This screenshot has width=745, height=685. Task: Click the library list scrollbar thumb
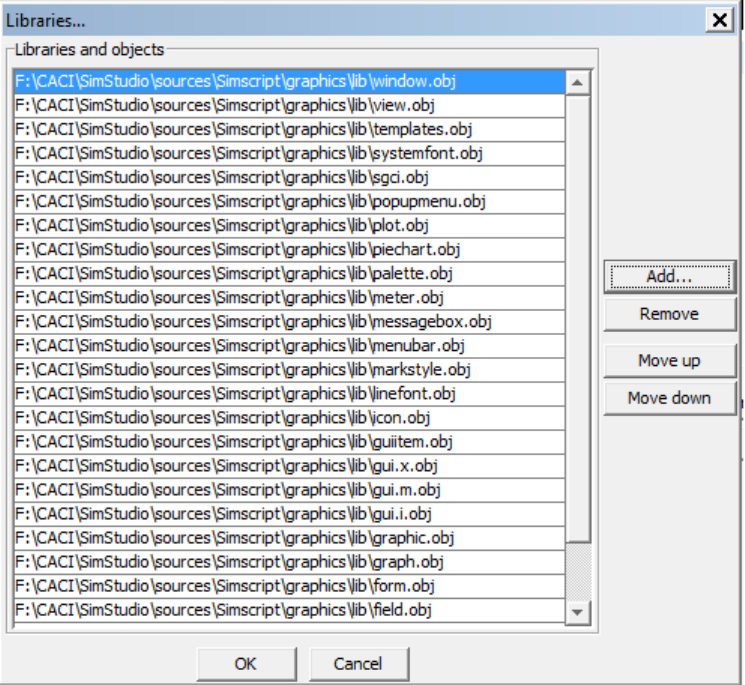coord(578,319)
